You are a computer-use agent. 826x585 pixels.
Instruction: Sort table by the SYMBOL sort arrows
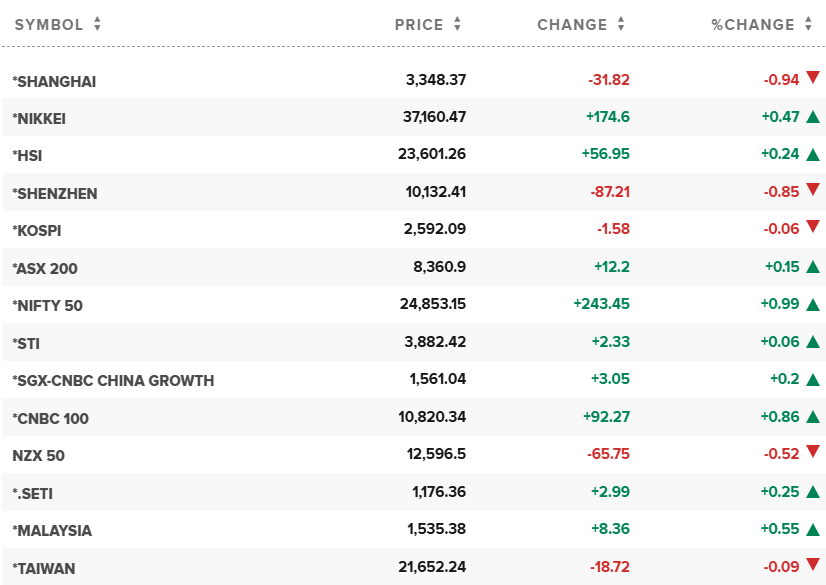97,25
